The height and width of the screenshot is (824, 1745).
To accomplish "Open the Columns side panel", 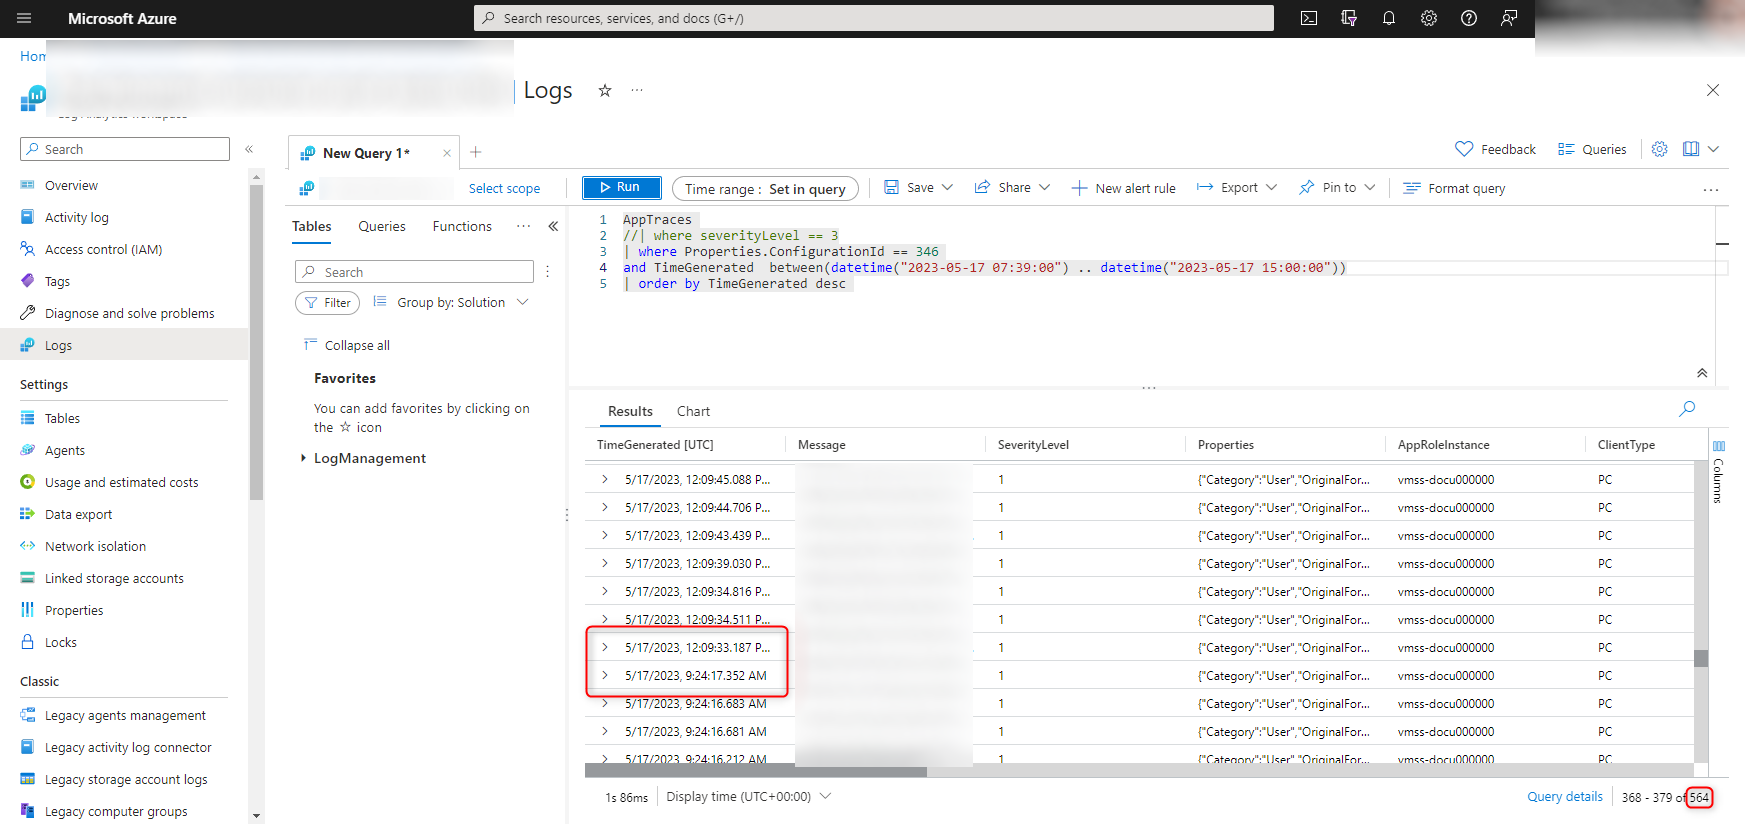I will (1718, 471).
